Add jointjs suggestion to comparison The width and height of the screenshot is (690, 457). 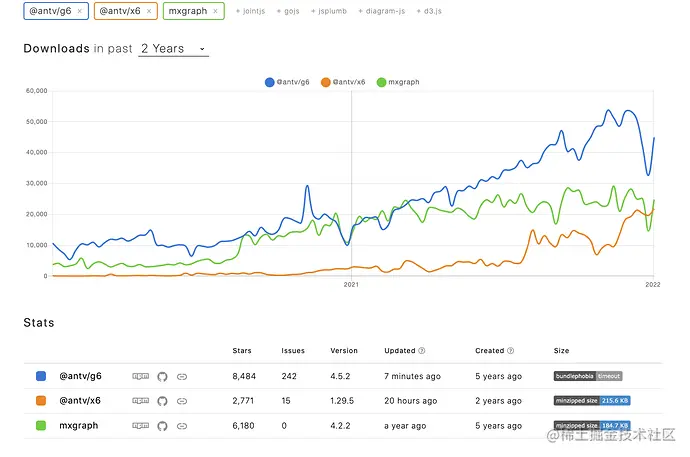point(250,11)
